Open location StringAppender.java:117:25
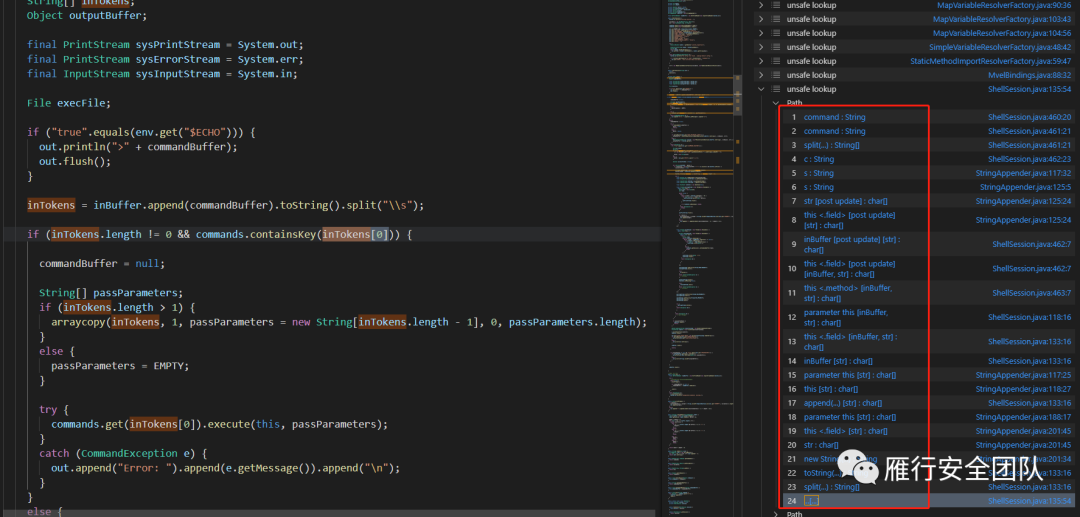 [x=1024, y=375]
